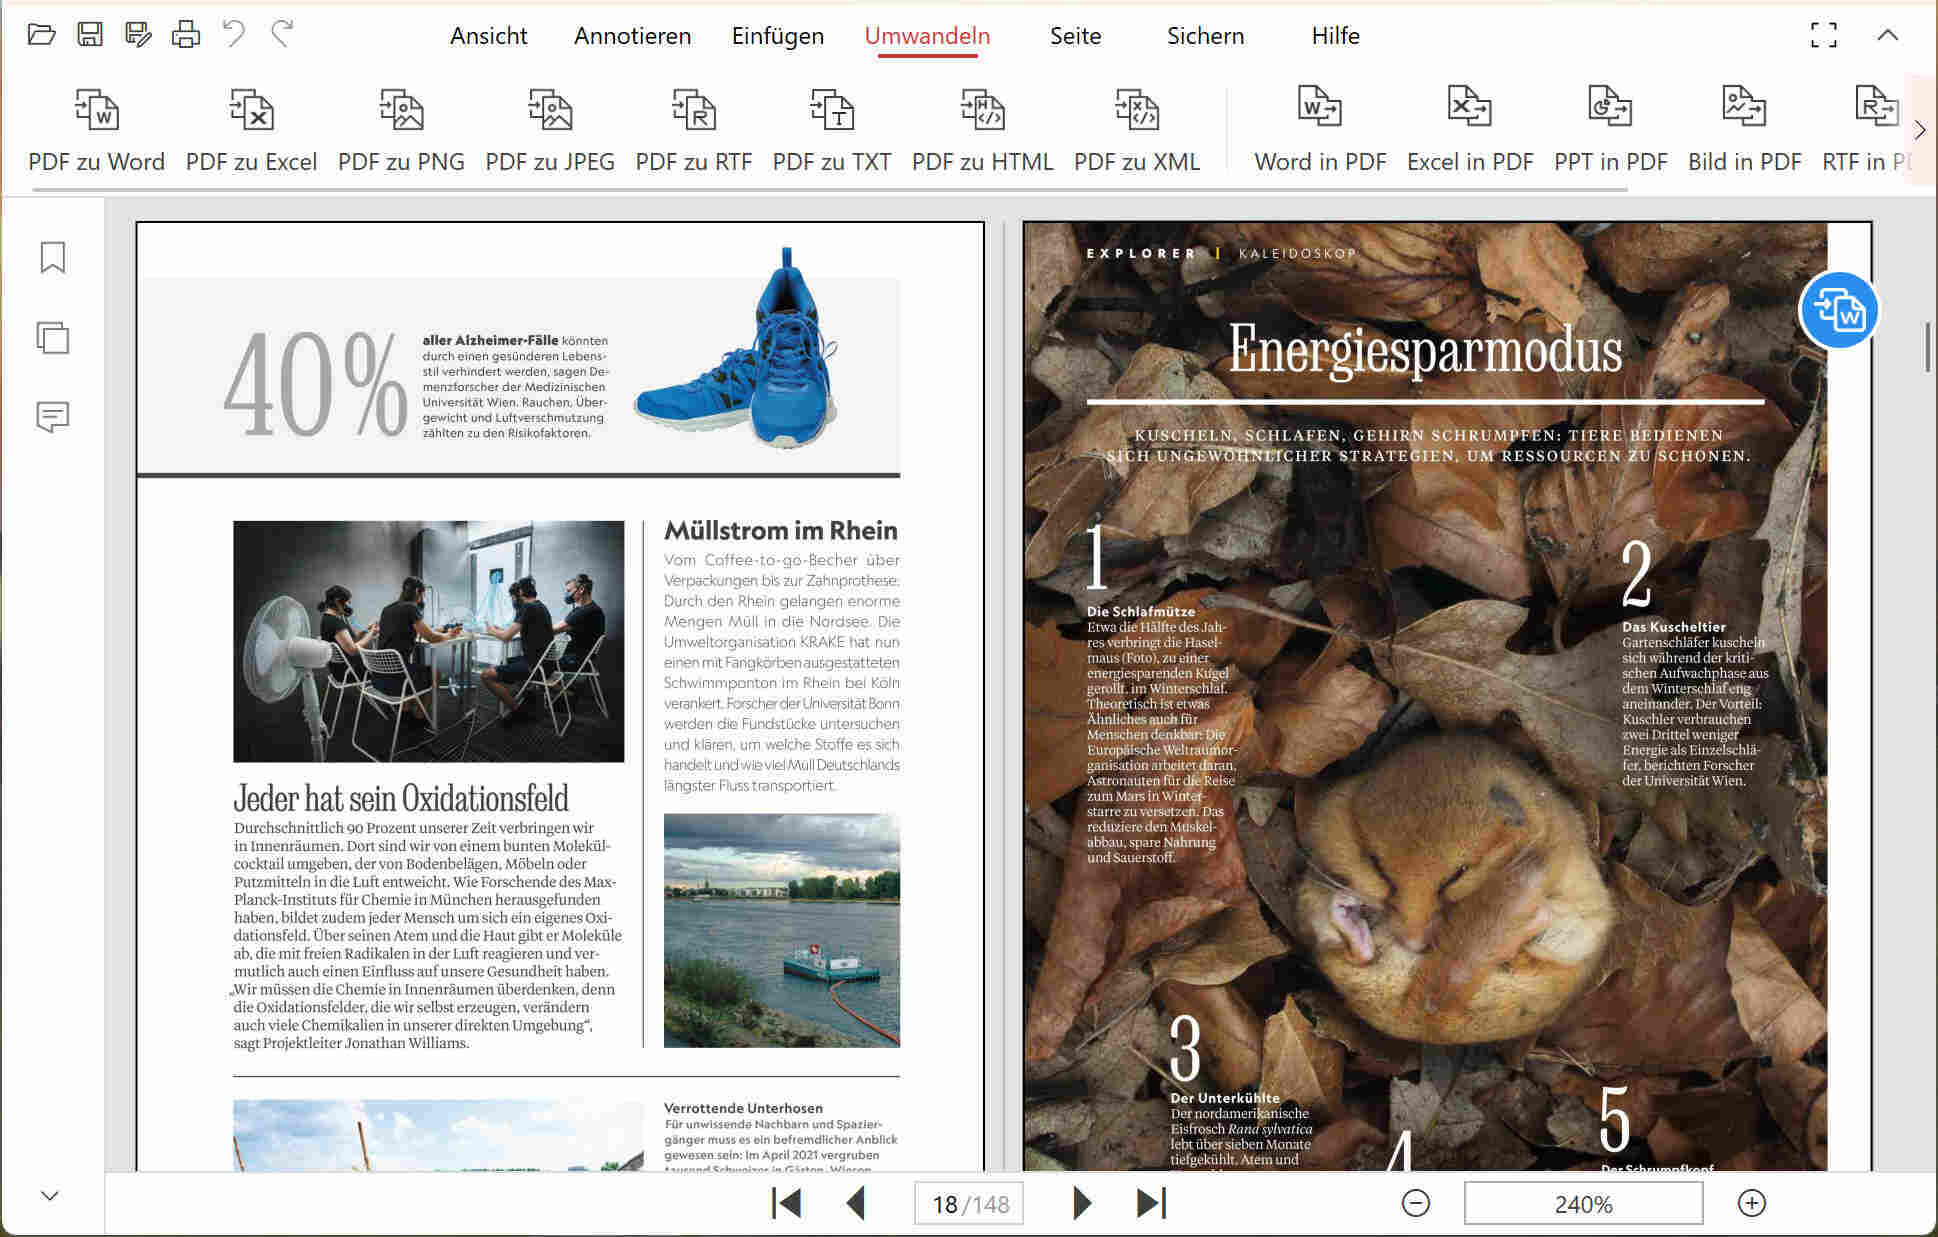Expand hidden conversion tools with the right chevron
The height and width of the screenshot is (1237, 1938).
(x=1919, y=130)
